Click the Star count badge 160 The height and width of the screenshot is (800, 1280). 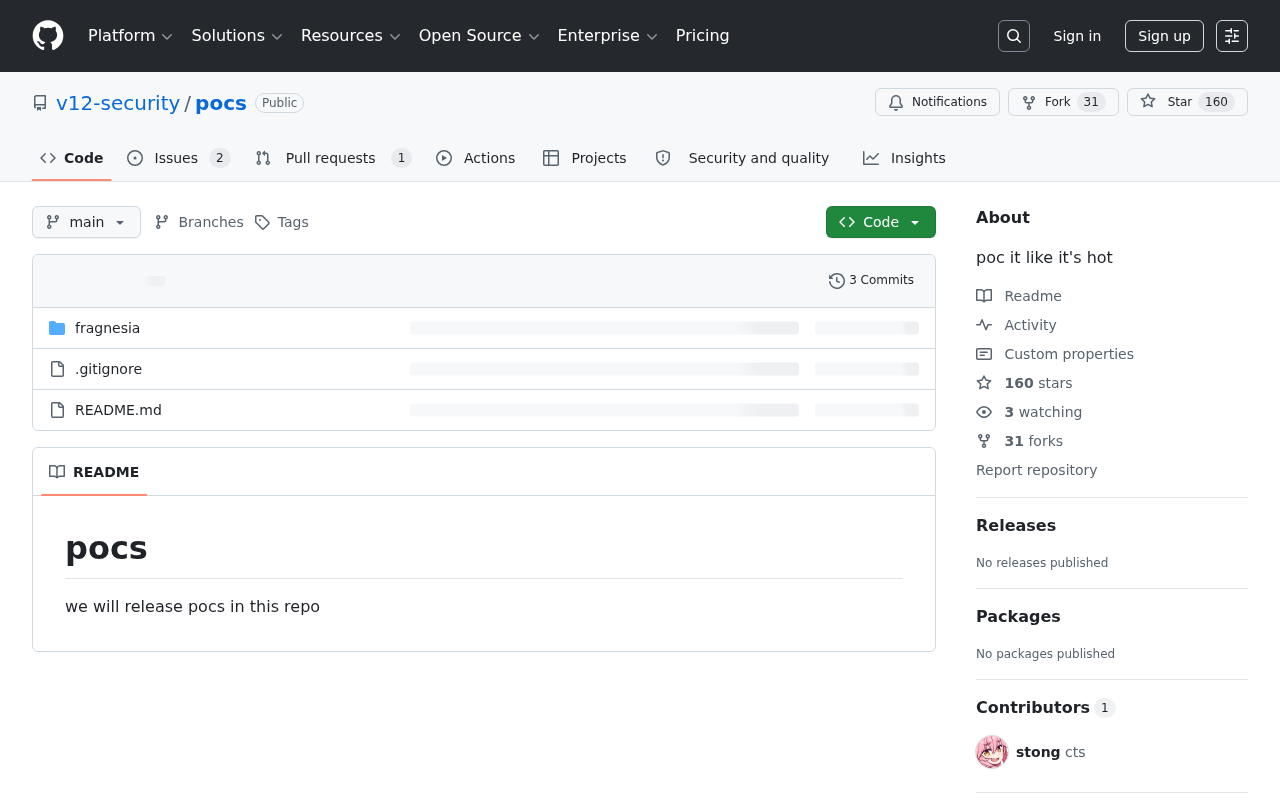pos(1216,102)
